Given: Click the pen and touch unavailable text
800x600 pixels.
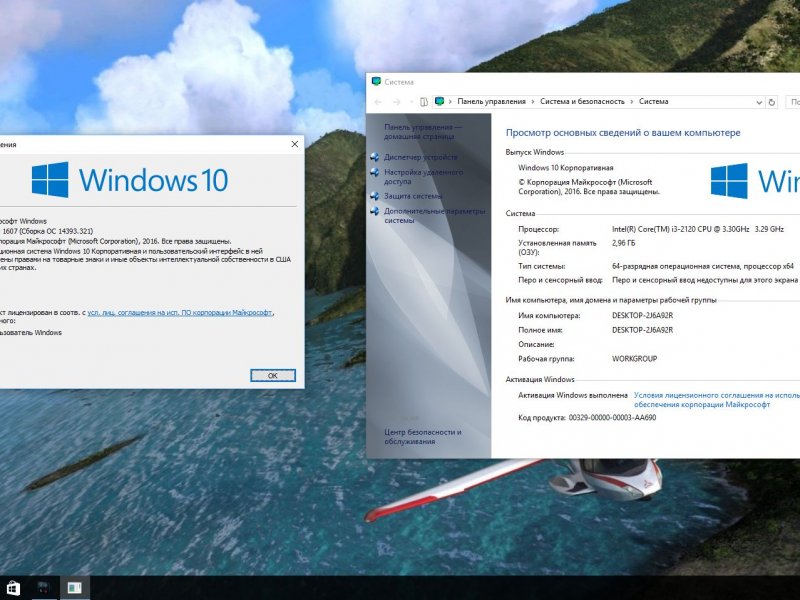Looking at the screenshot, I should pos(705,280).
